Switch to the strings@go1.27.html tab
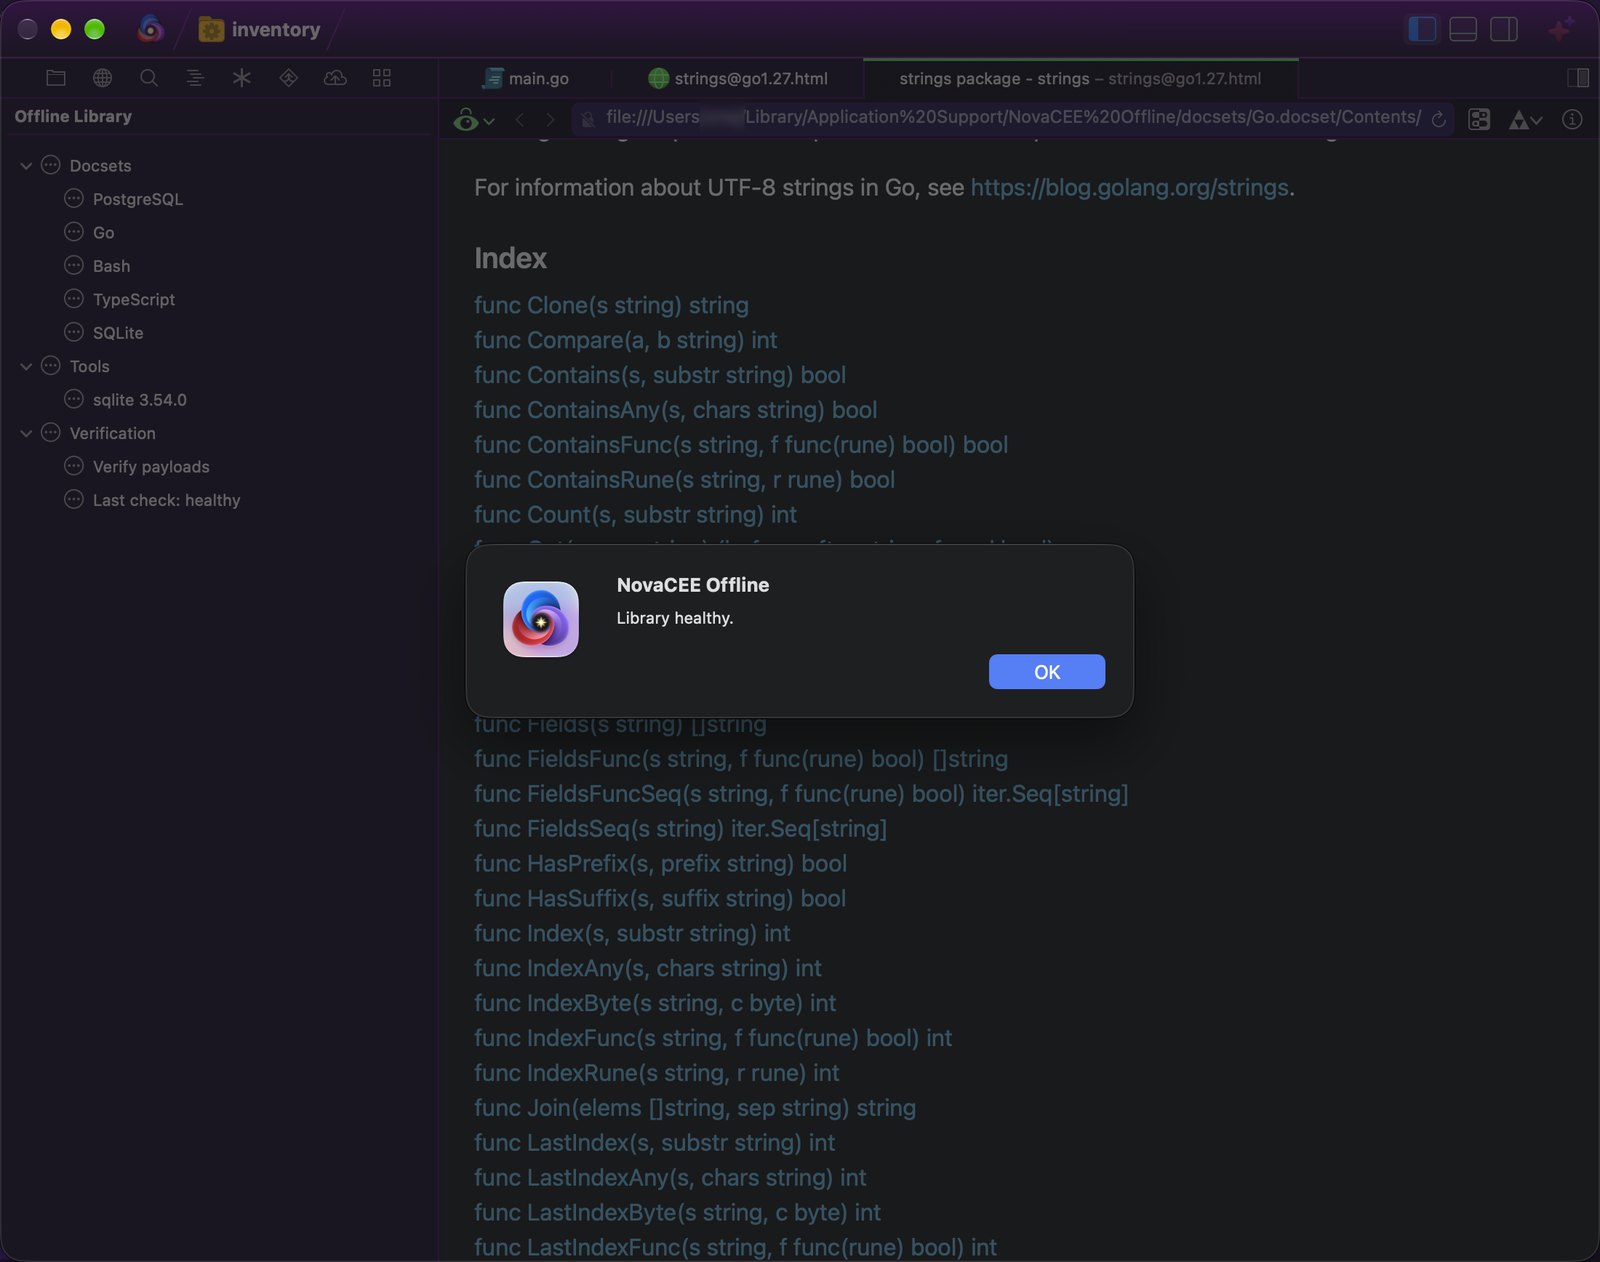 (738, 78)
